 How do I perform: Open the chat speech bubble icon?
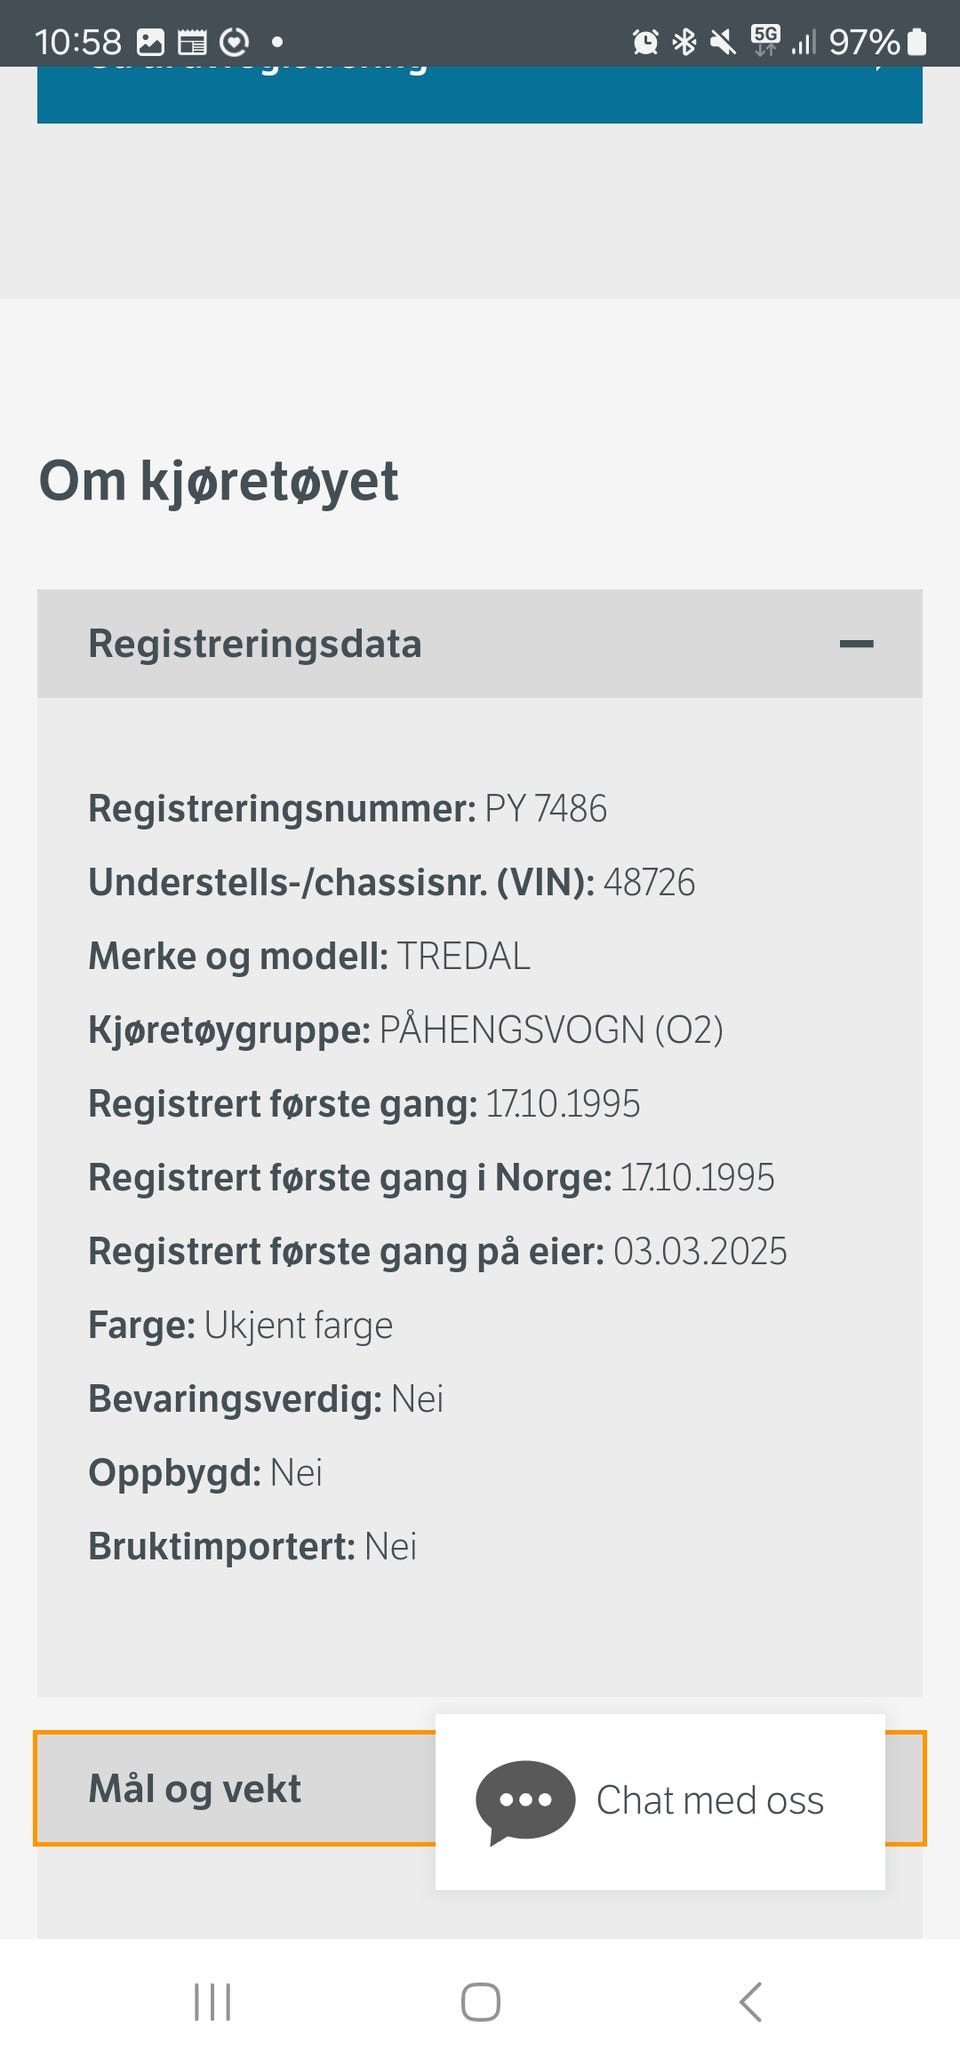(525, 1801)
